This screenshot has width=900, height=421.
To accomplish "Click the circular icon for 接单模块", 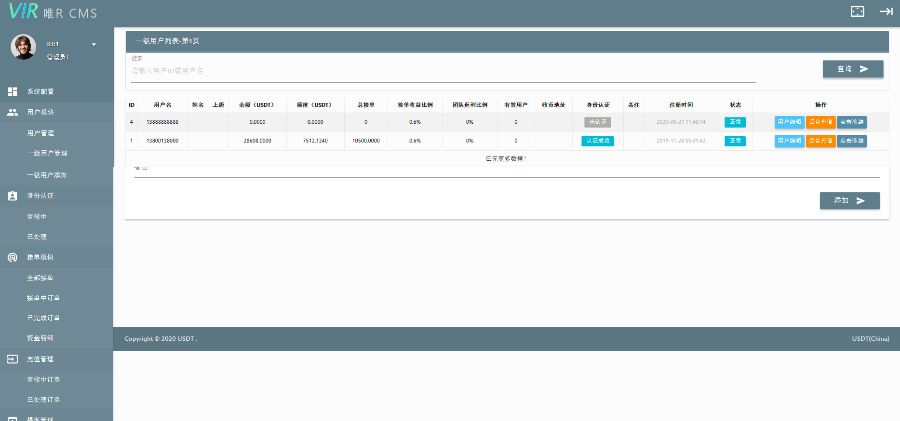I will [12, 257].
